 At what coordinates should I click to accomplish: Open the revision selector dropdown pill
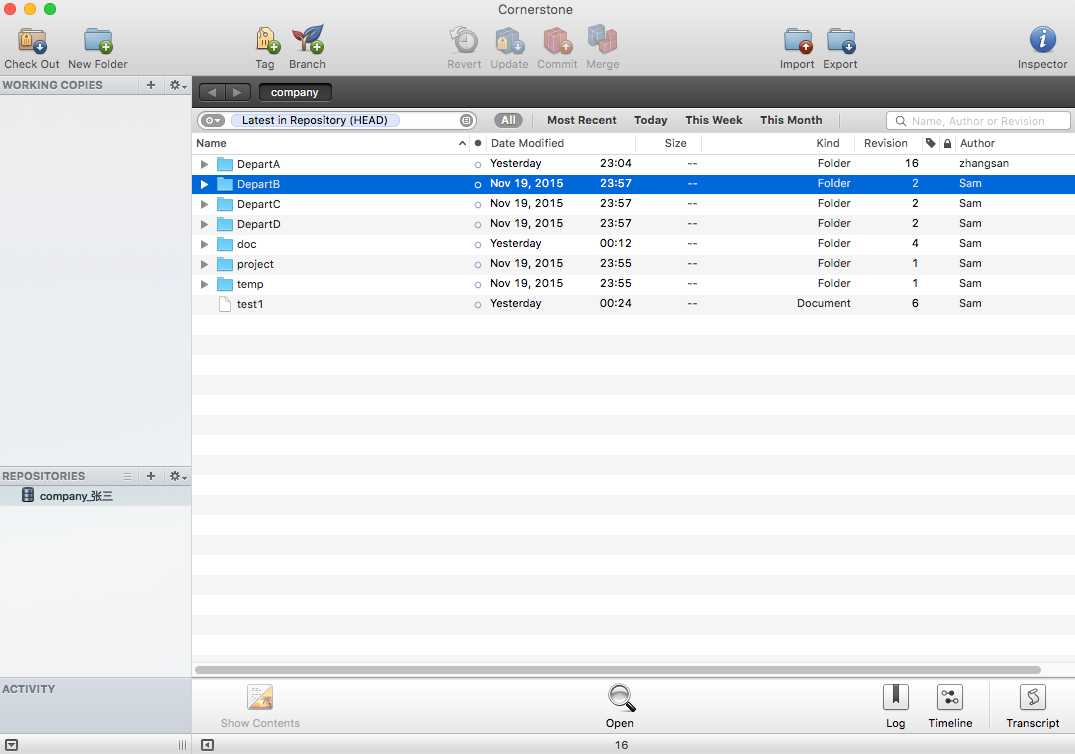click(x=213, y=121)
